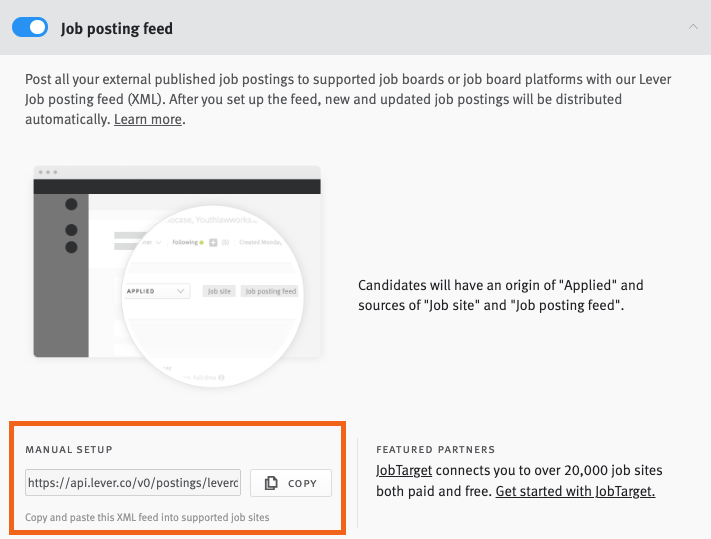Image resolution: width=711 pixels, height=539 pixels.
Task: Collapse the Job posting feed section chevron
Action: (x=693, y=27)
